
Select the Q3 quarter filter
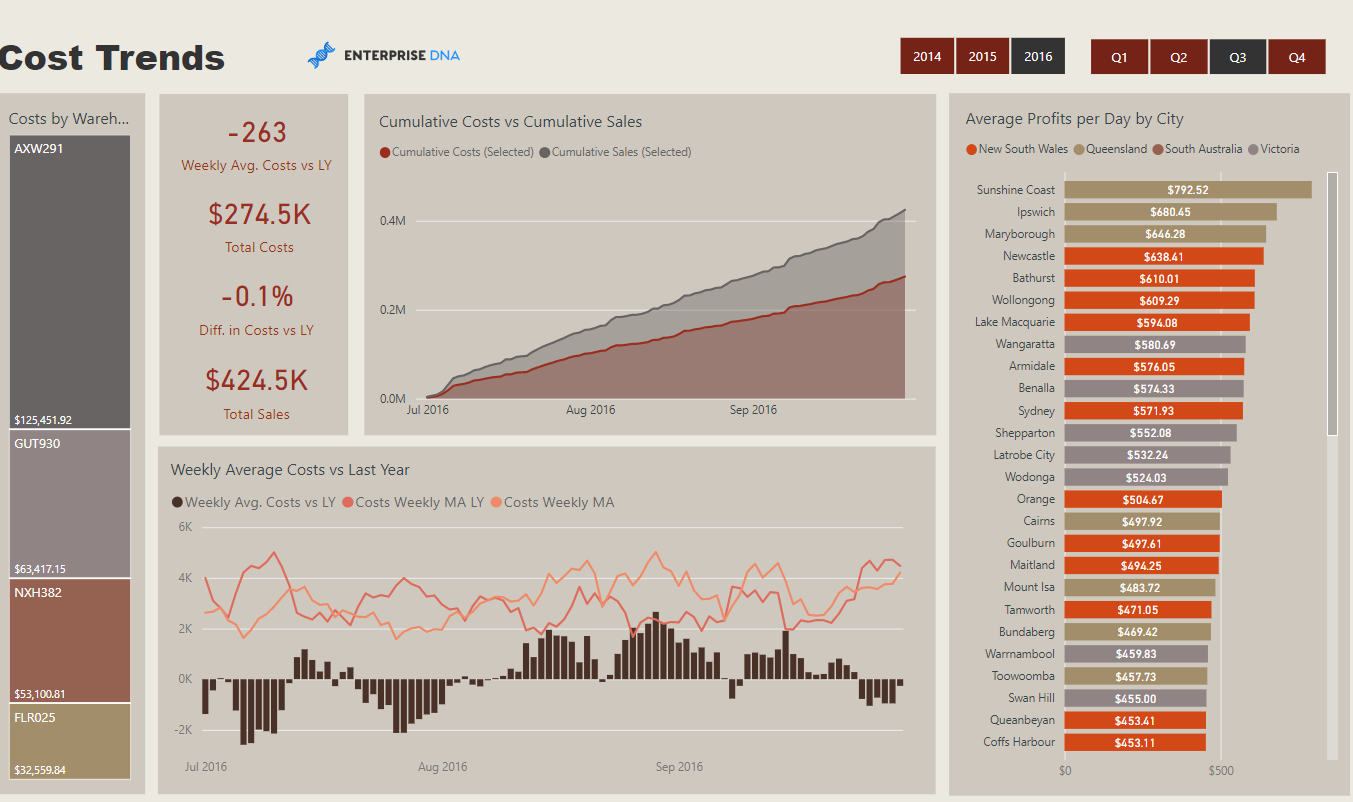coord(1237,58)
